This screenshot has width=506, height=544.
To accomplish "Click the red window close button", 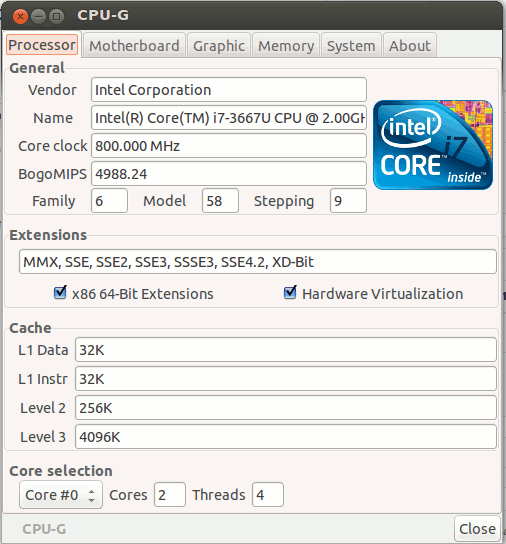I will [x=20, y=16].
